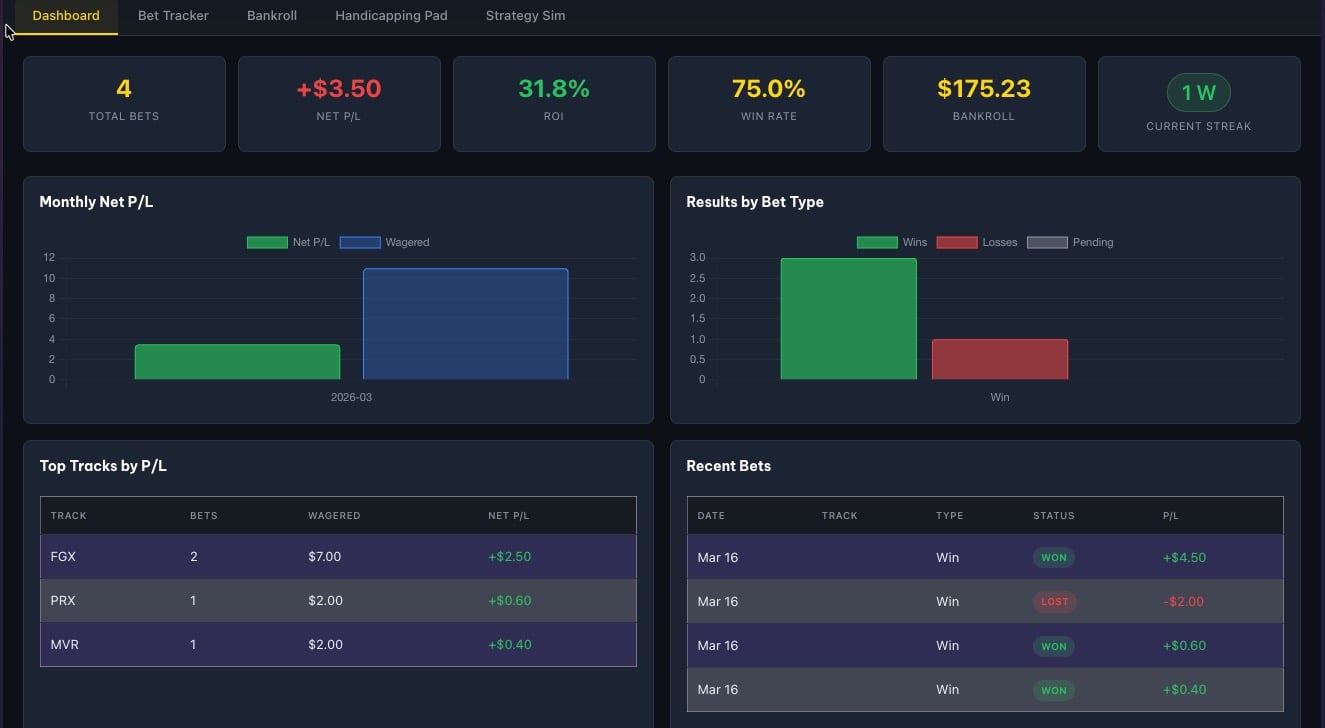The image size is (1325, 728).
Task: Click the WON badge on the +$4.50 bet
Action: (x=1053, y=558)
